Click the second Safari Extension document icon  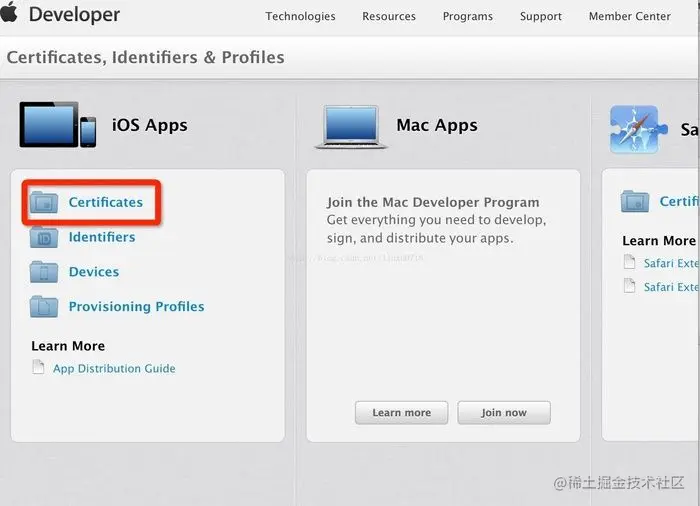pos(629,285)
